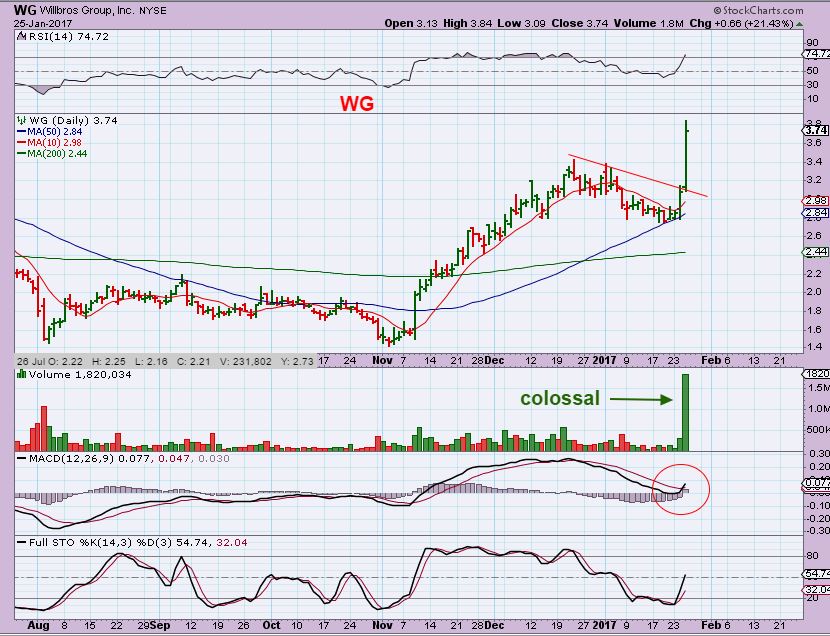Click the Sep month label on date axis
830x636 pixels.
[x=160, y=625]
